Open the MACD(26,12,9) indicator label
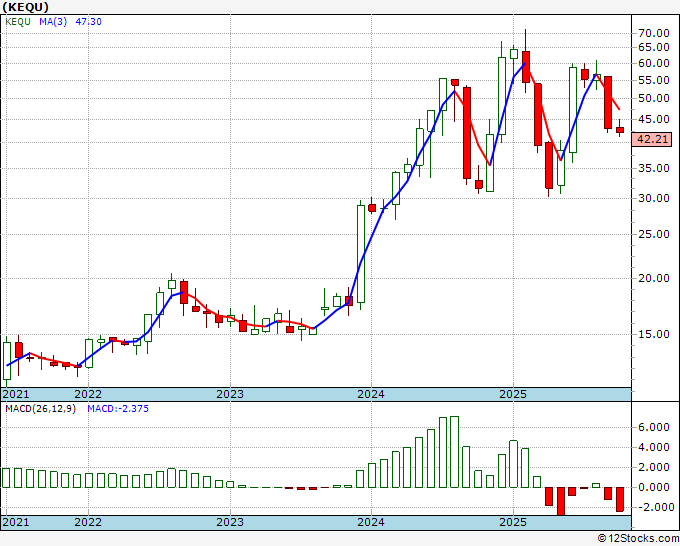Image resolution: width=680 pixels, height=546 pixels. (40, 409)
